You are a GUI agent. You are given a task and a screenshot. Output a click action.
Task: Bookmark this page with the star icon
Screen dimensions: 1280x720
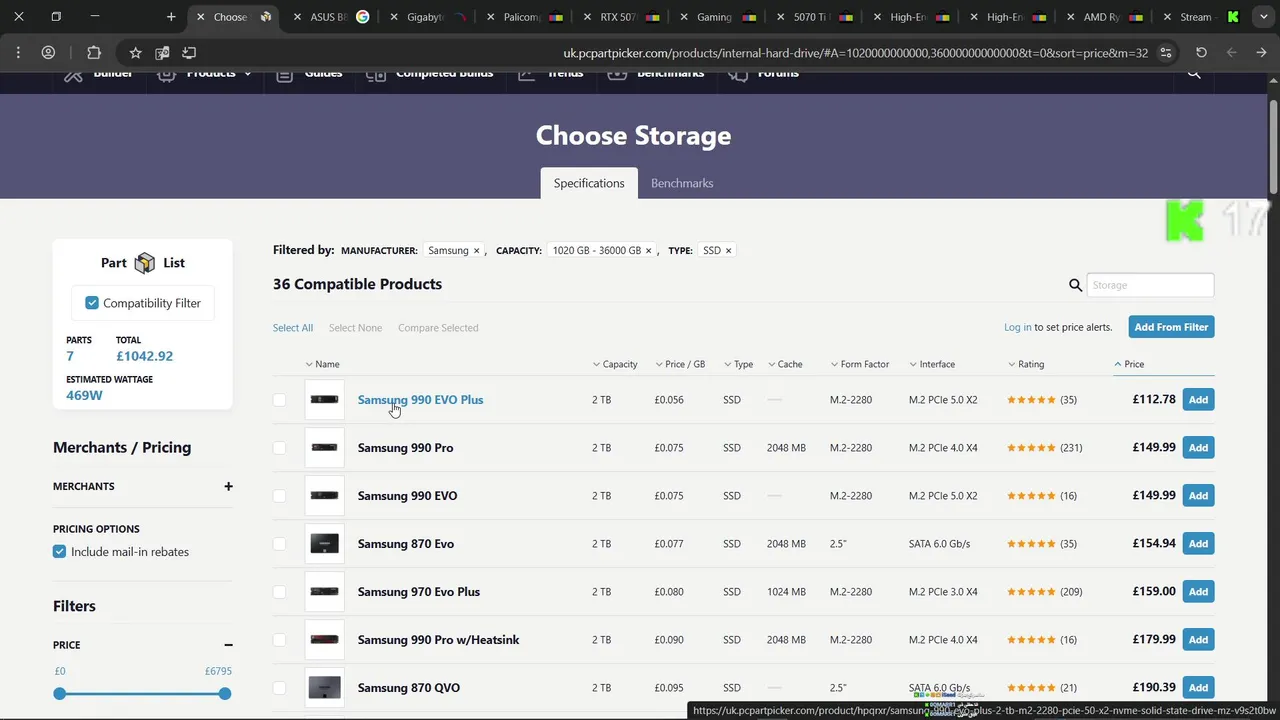click(x=136, y=52)
